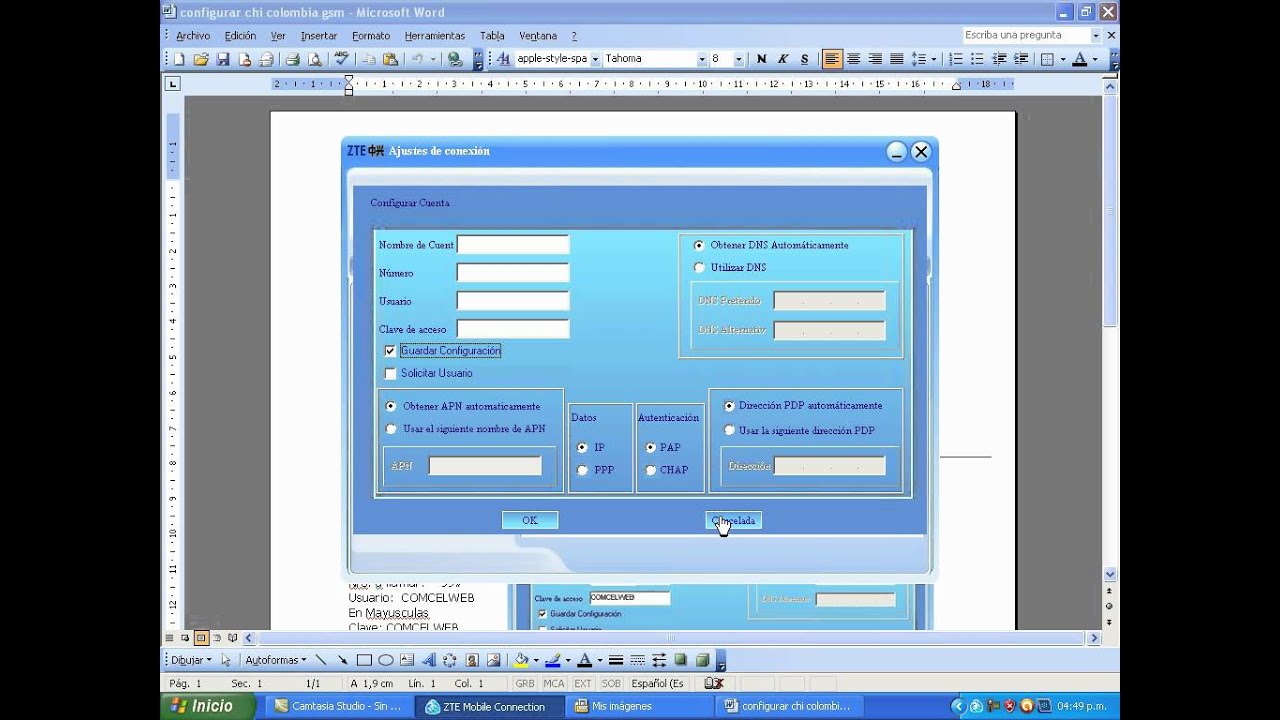The image size is (1280, 720).
Task: Click the Cancelada button
Action: 733,520
